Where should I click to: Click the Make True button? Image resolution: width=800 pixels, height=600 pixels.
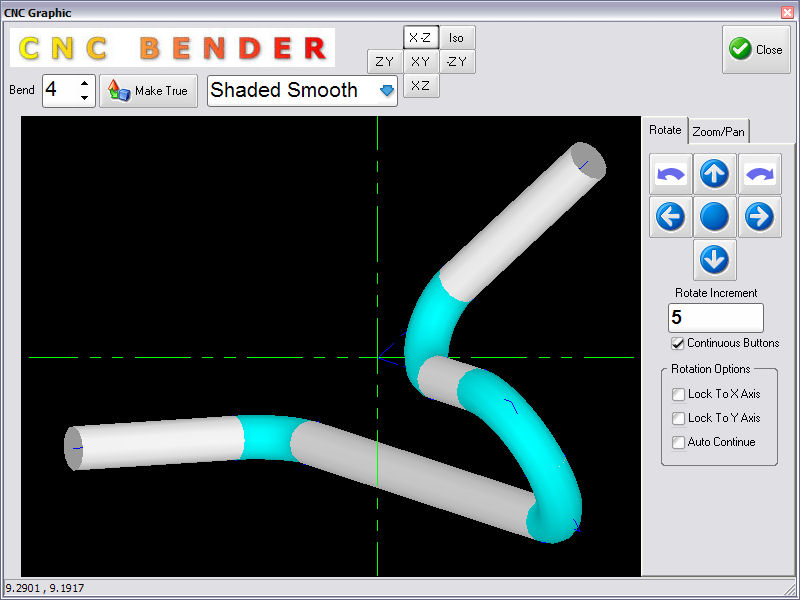149,91
